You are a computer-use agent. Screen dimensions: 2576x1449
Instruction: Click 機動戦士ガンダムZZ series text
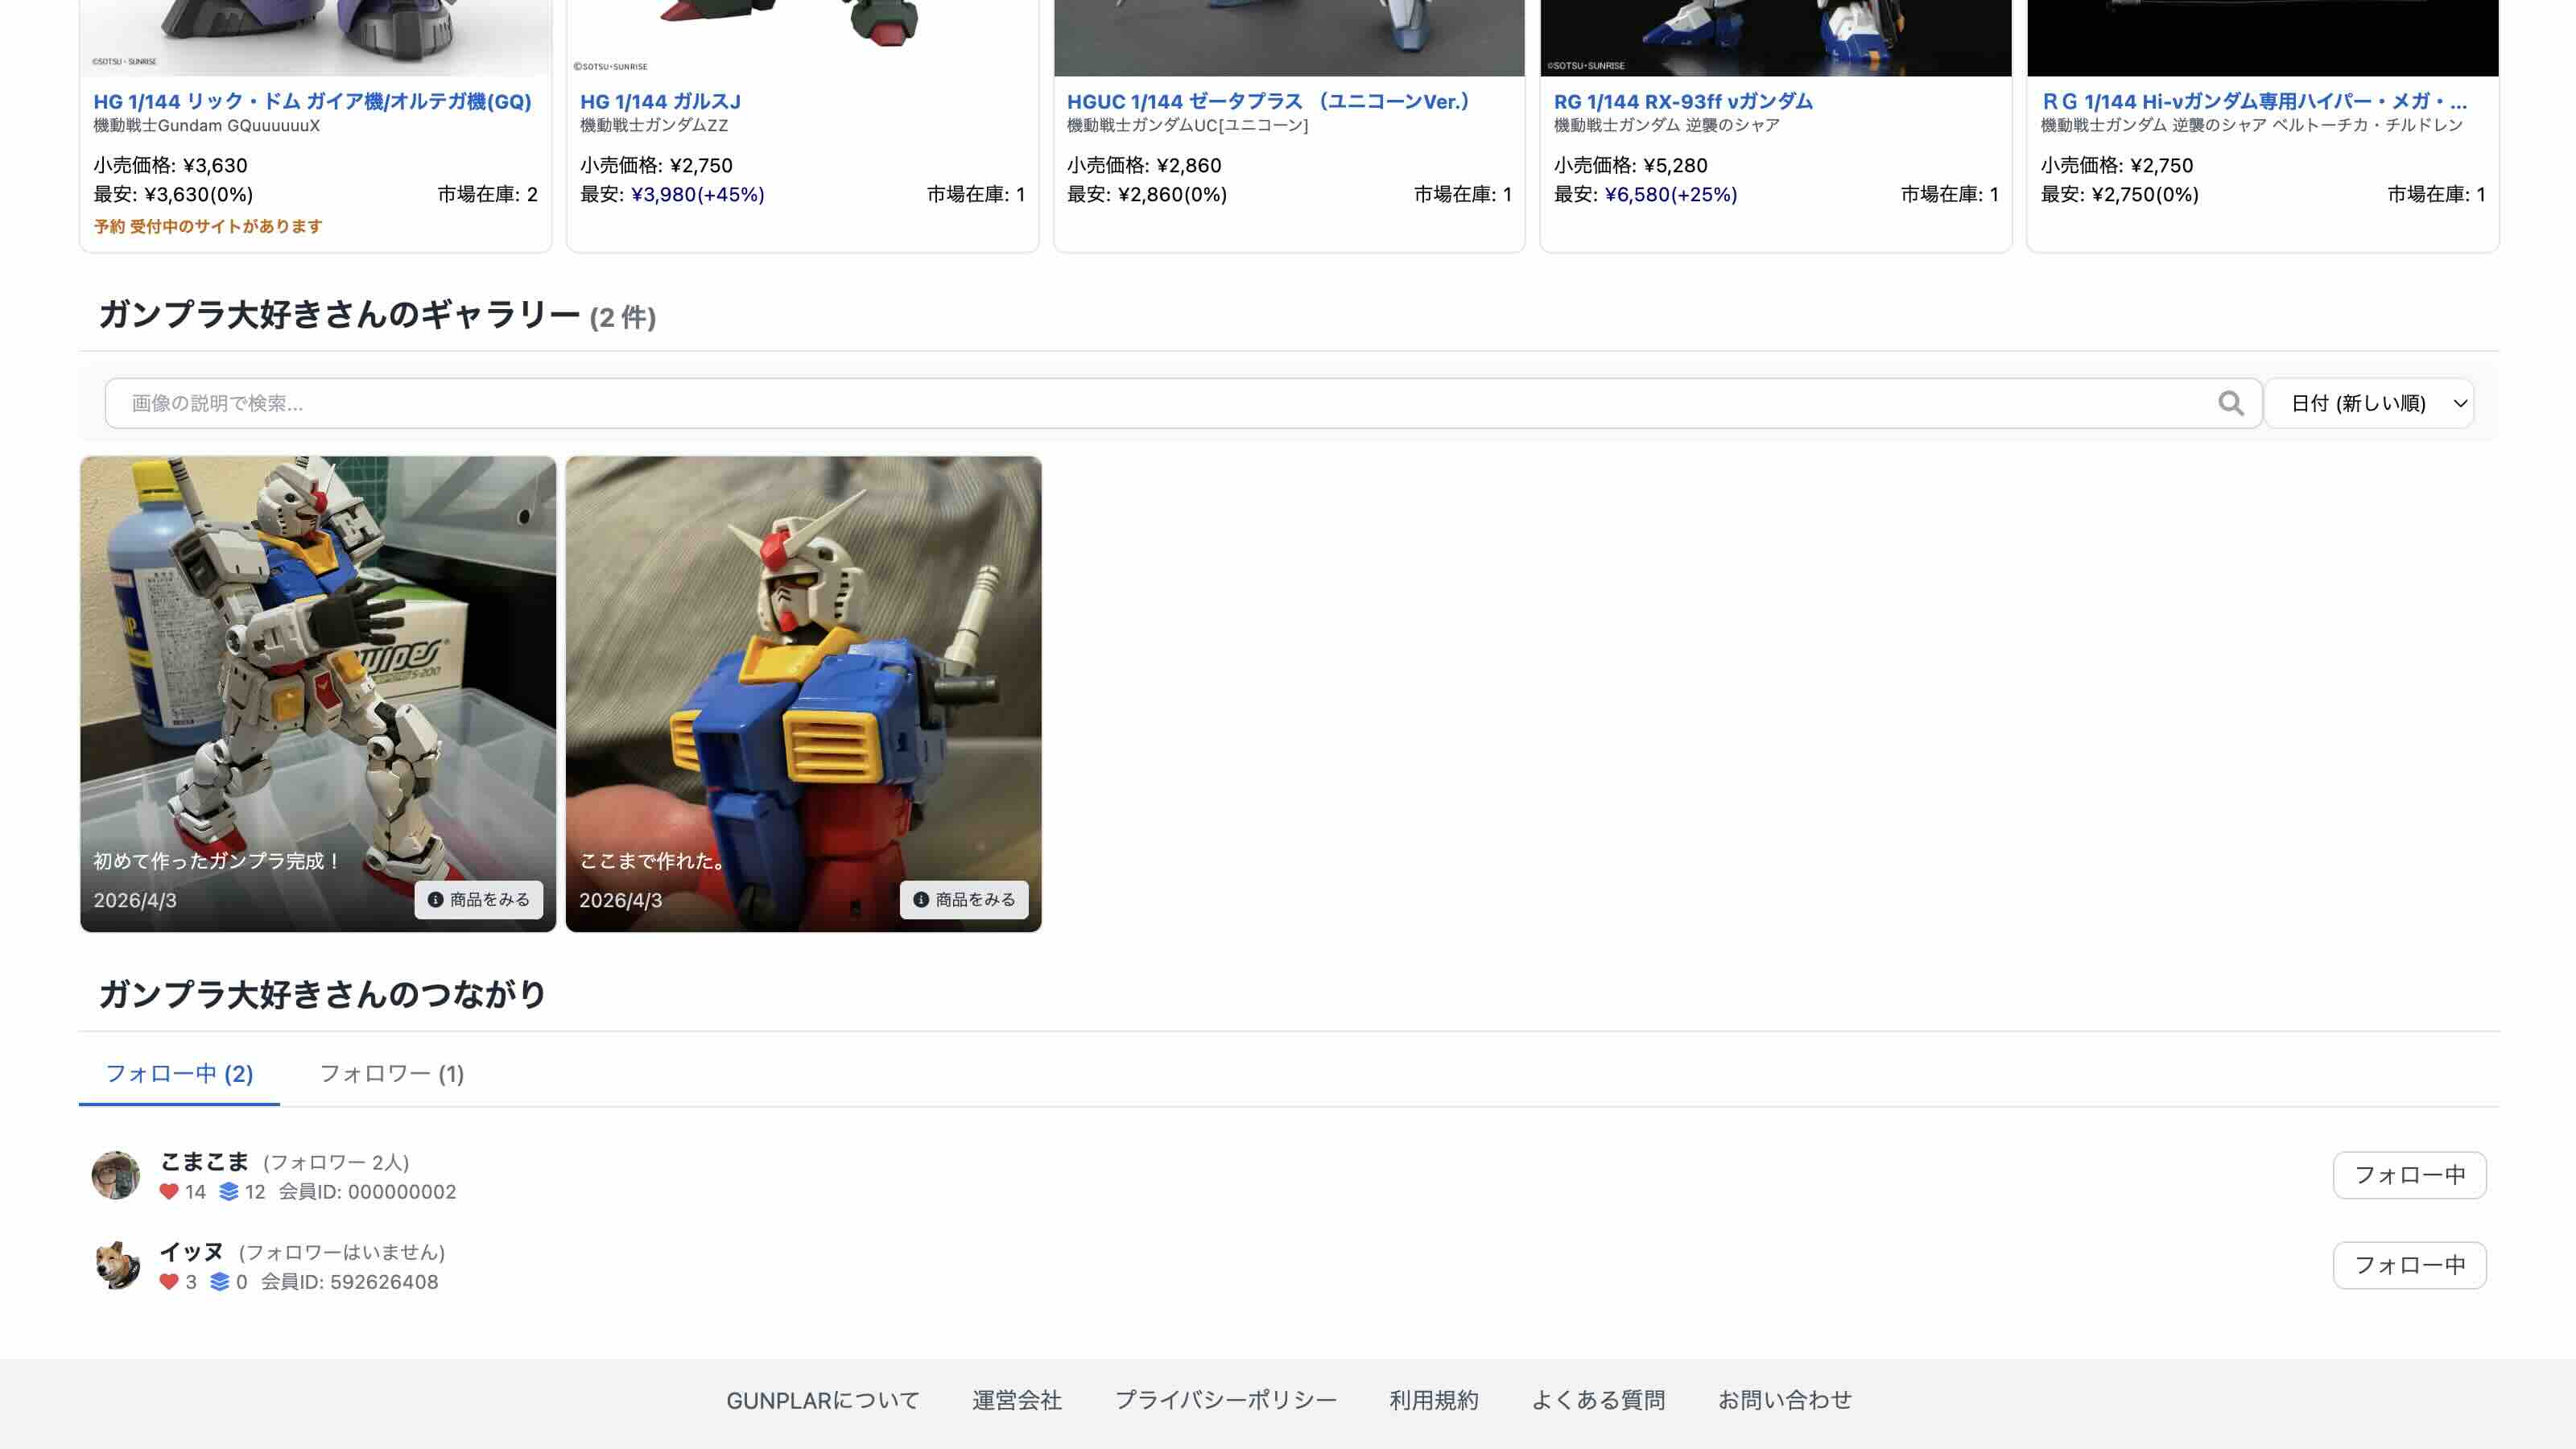pyautogui.click(x=654, y=125)
